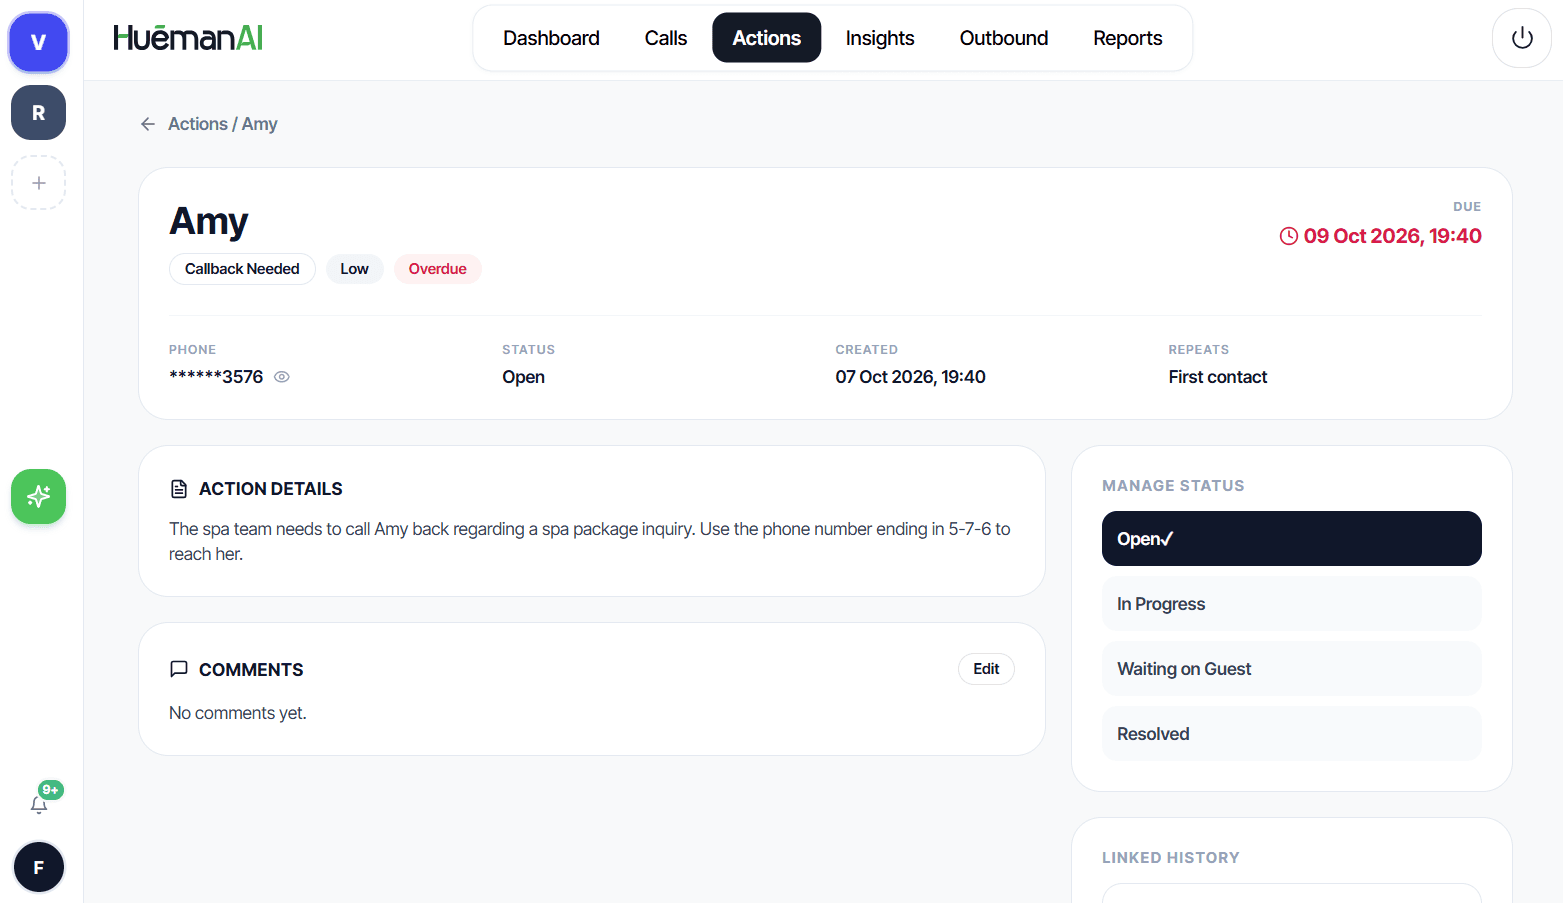The height and width of the screenshot is (903, 1563).
Task: Open the Dashboard tab
Action: (x=551, y=38)
